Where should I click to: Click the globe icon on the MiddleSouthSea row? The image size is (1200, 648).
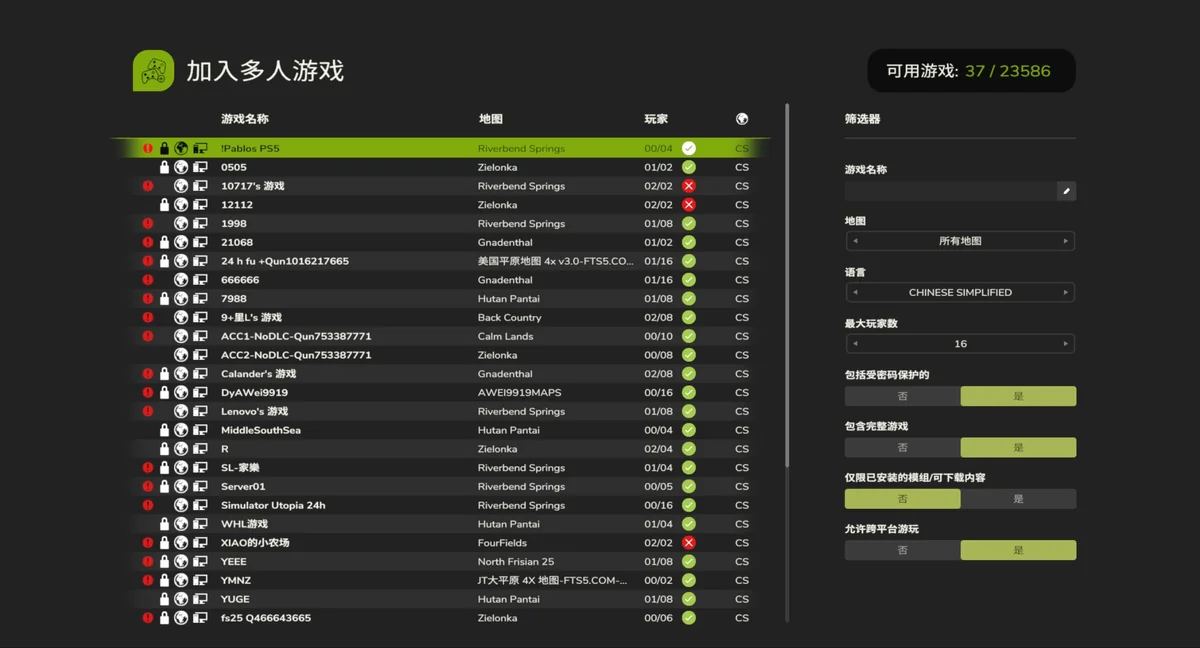[x=181, y=430]
